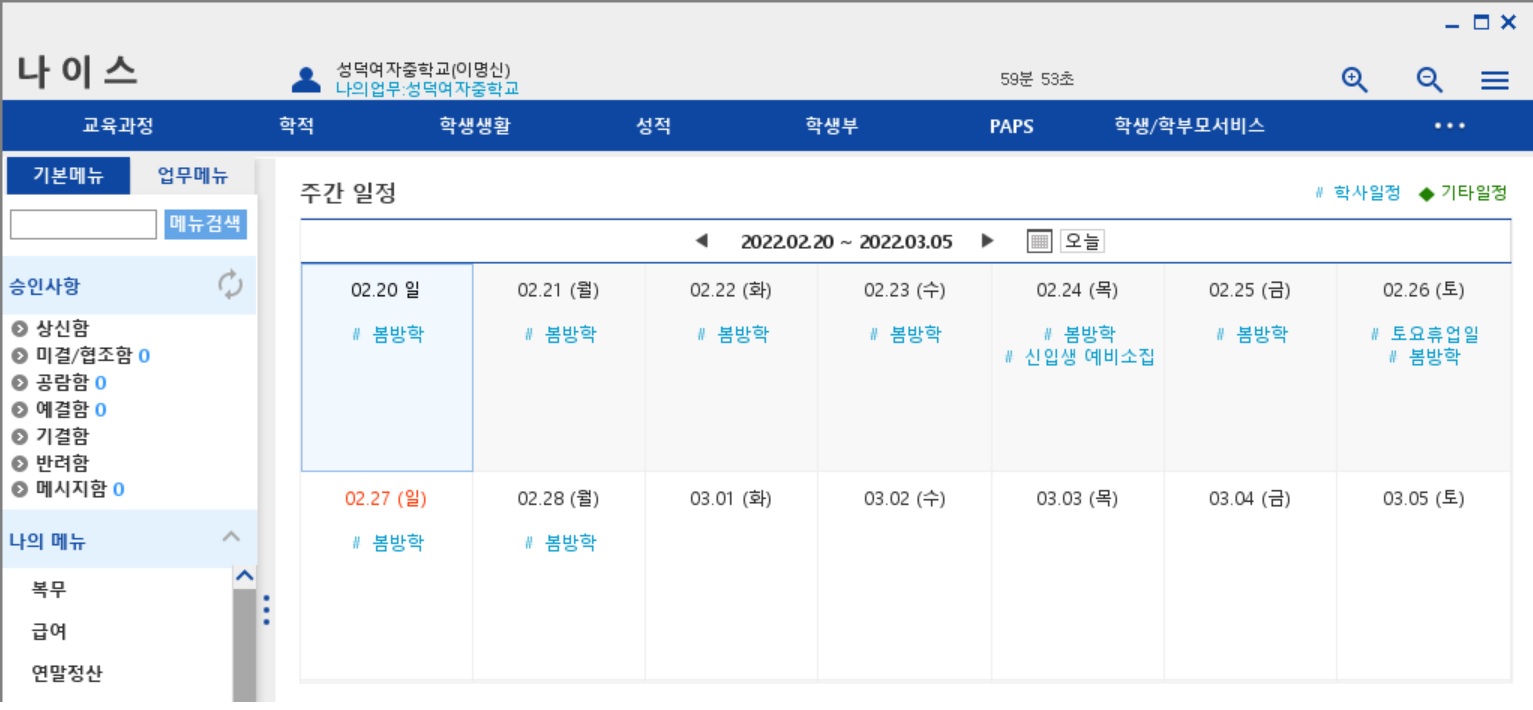The image size is (1533, 710).
Task: Open the 상신함 box
Action: point(62,328)
